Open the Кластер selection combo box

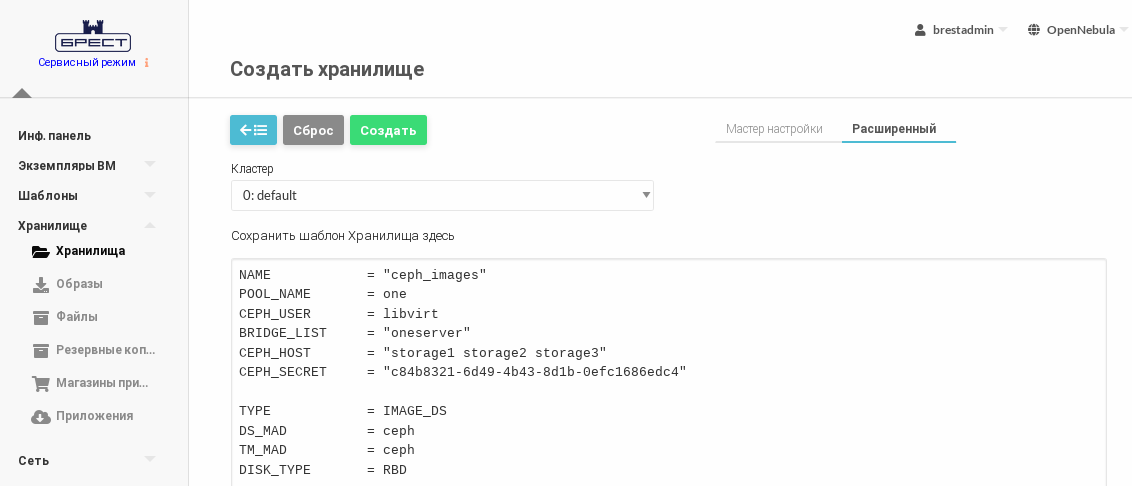click(x=442, y=195)
